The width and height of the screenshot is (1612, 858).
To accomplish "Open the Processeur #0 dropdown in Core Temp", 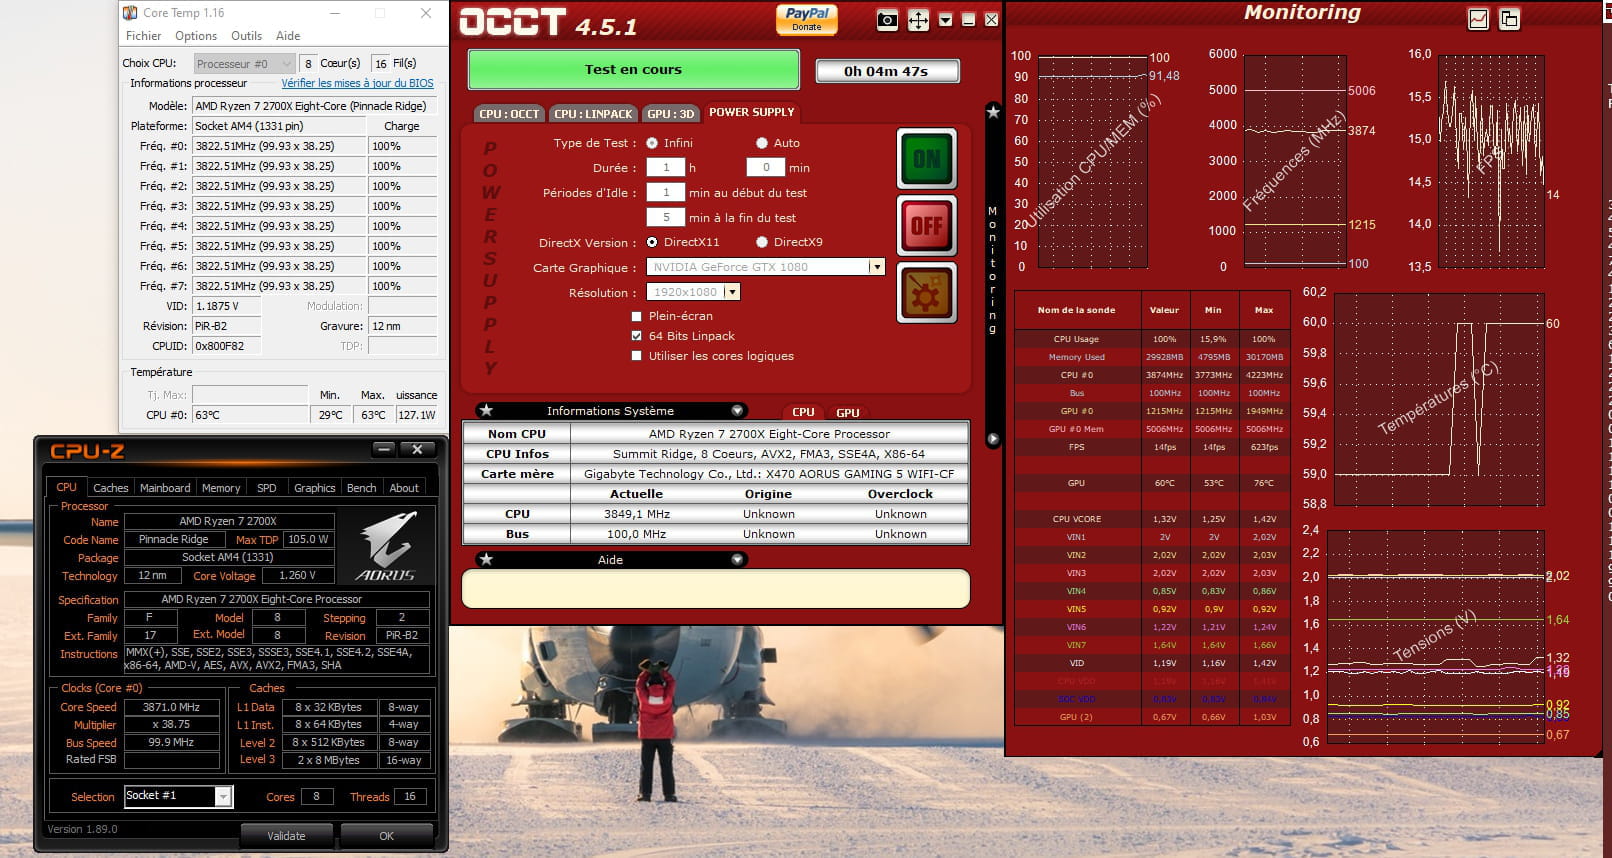I will click(245, 63).
